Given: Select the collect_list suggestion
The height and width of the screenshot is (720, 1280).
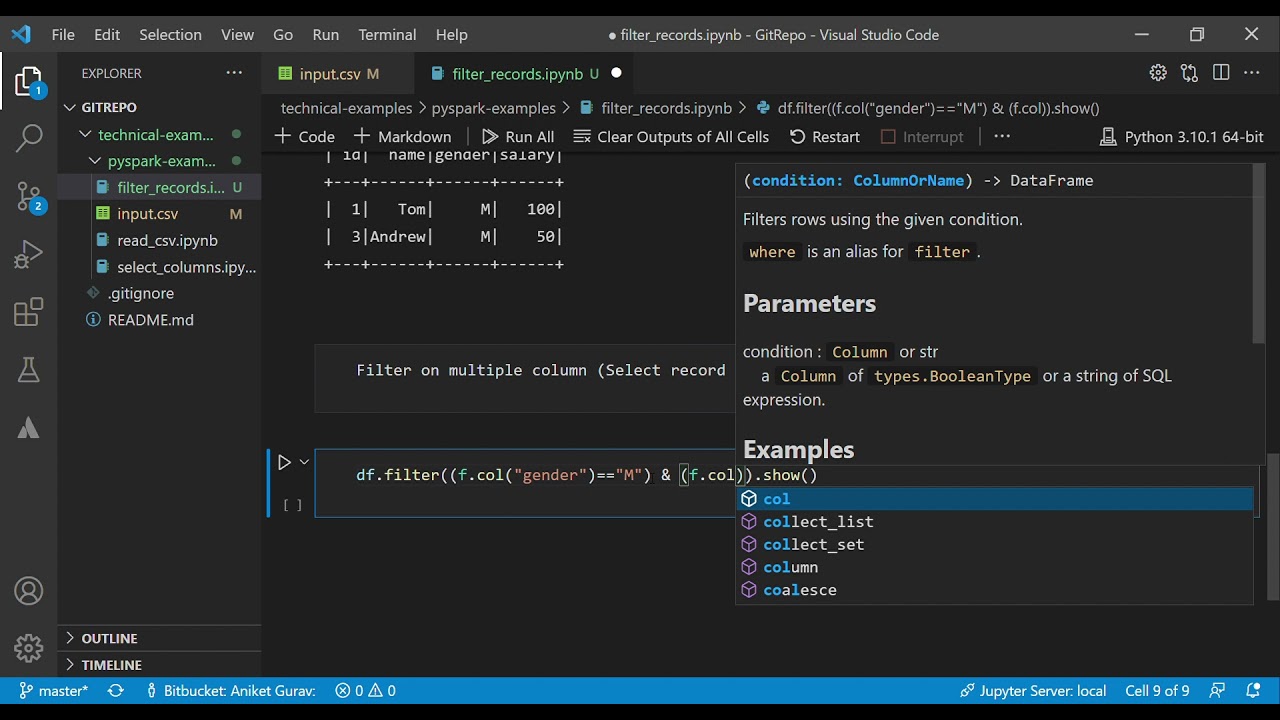Looking at the screenshot, I should point(995,522).
